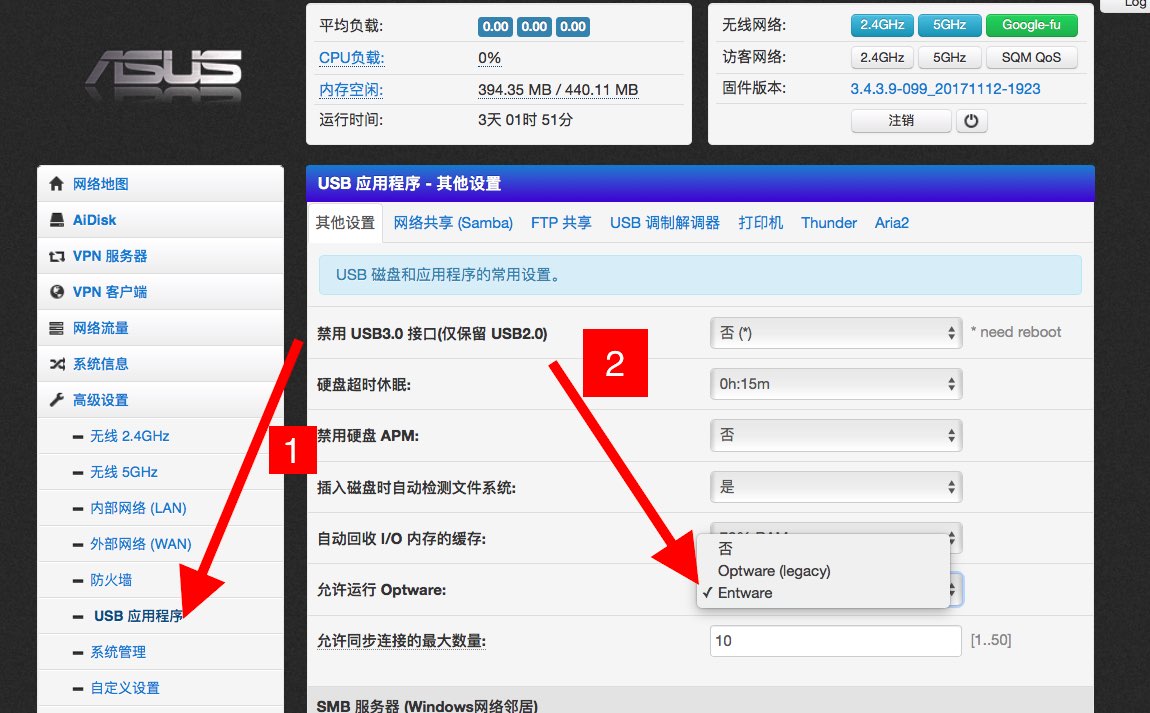The image size is (1150, 713).
Task: Click the 允许同步连接的最大数量 input field
Action: click(x=835, y=640)
